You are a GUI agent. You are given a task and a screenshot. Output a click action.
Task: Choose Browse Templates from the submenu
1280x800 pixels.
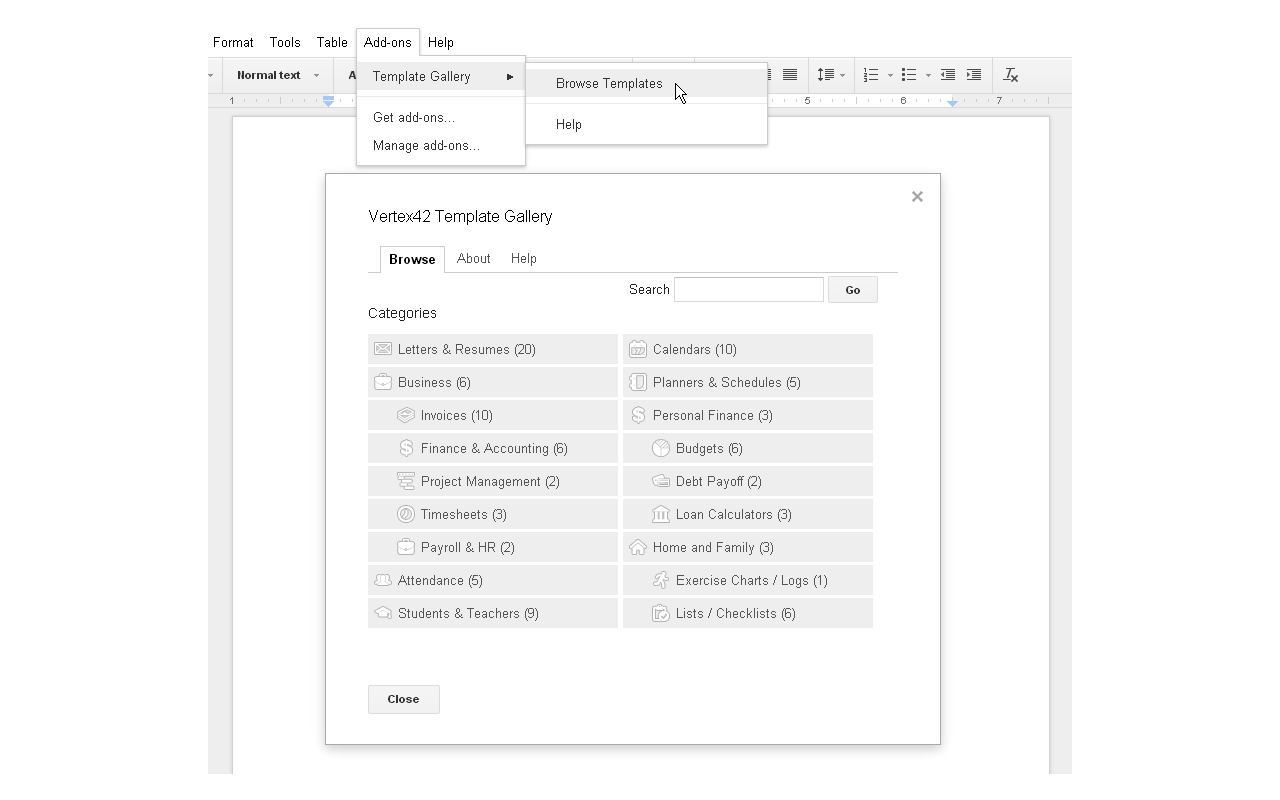646,83
